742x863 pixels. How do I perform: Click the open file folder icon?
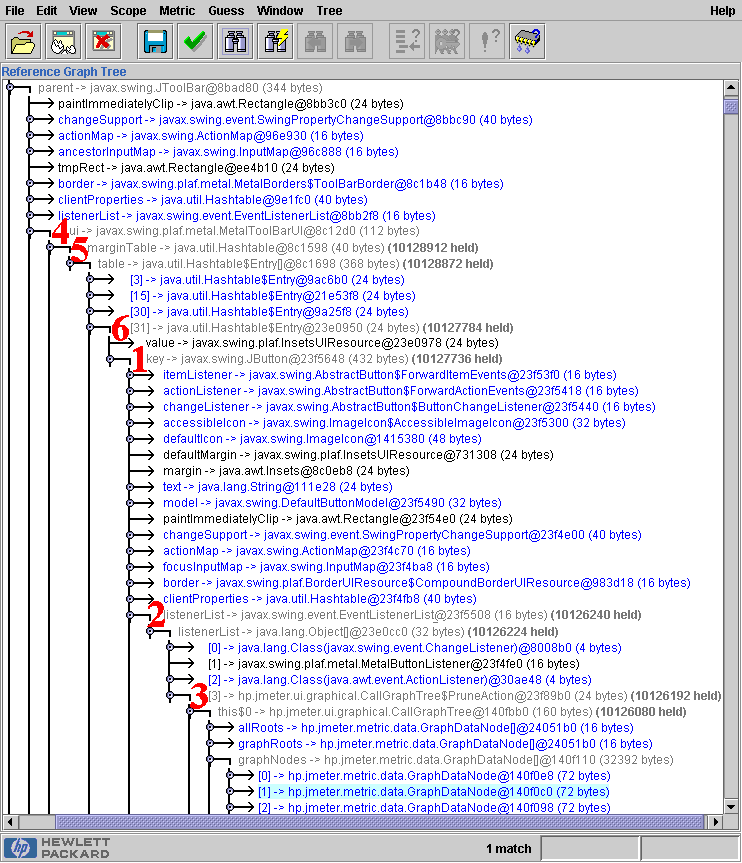click(x=22, y=42)
